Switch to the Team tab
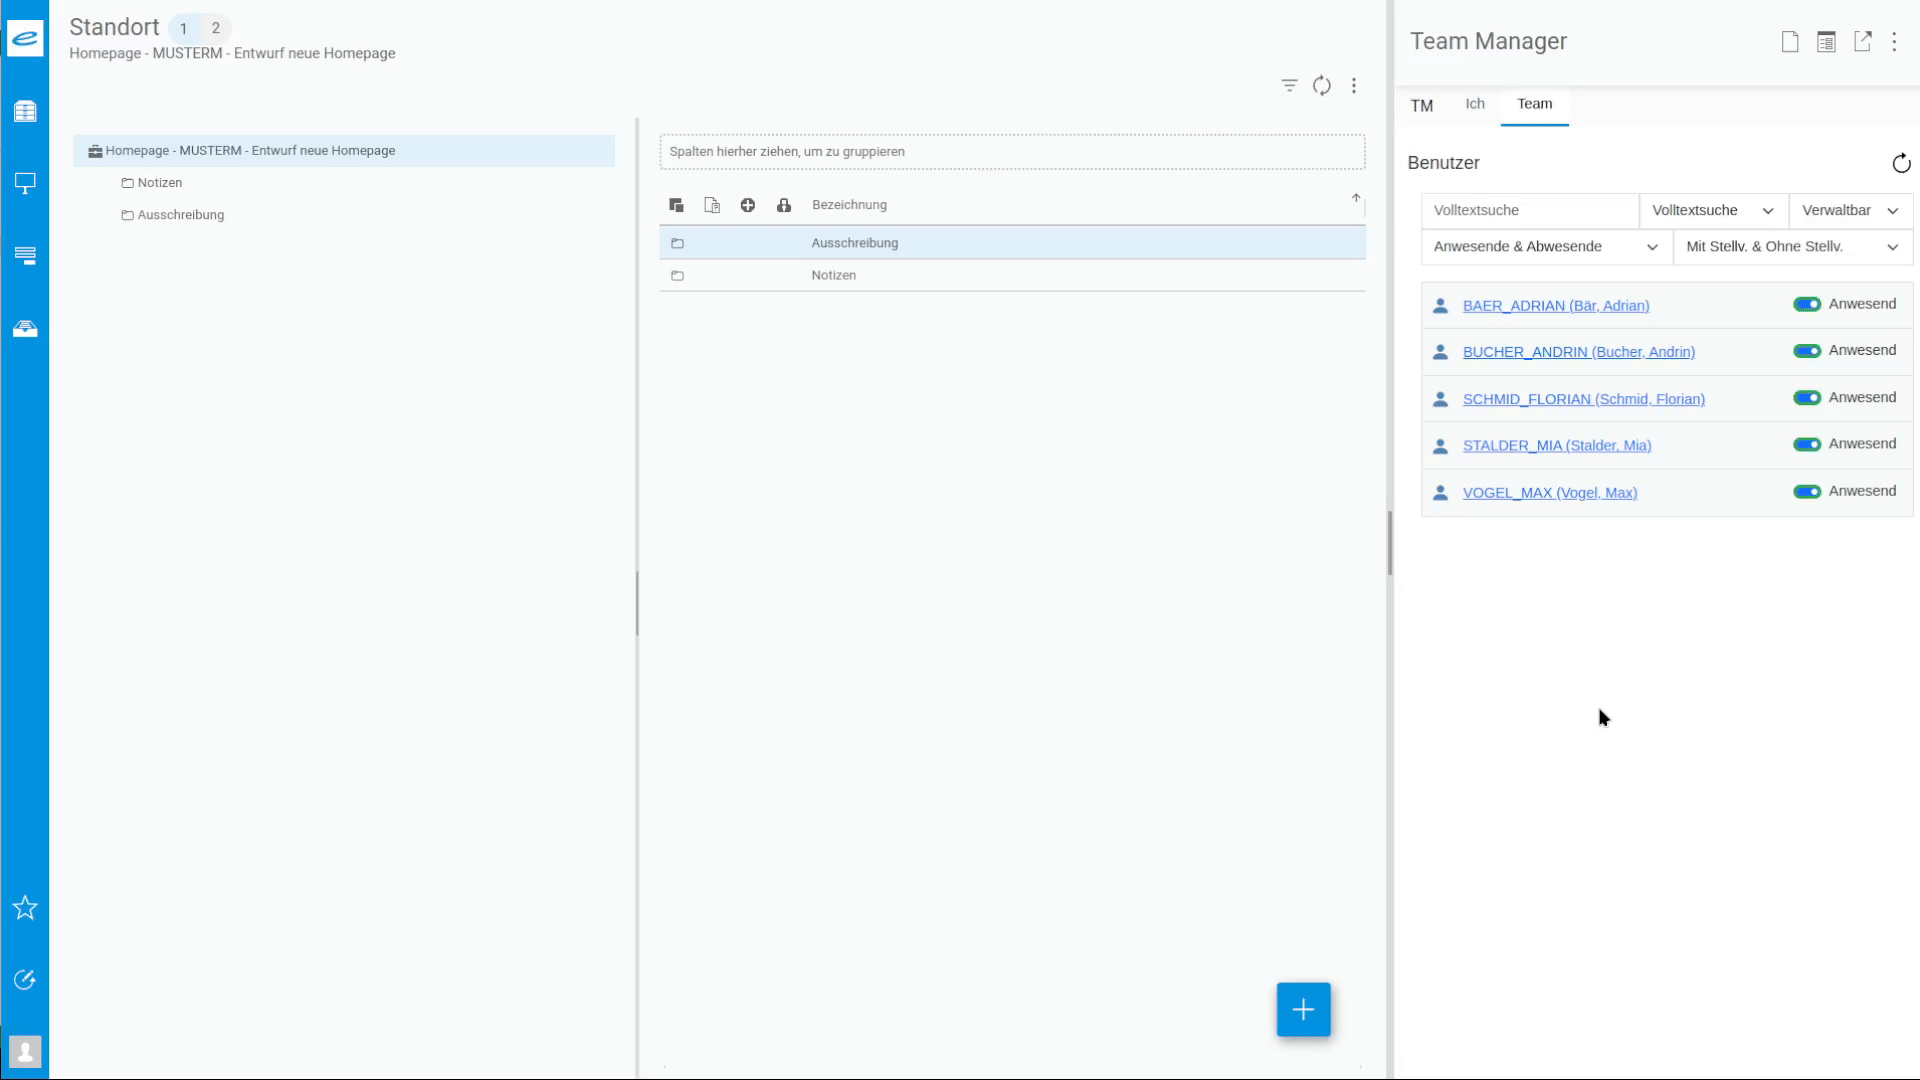Image resolution: width=1920 pixels, height=1080 pixels. 1535,104
